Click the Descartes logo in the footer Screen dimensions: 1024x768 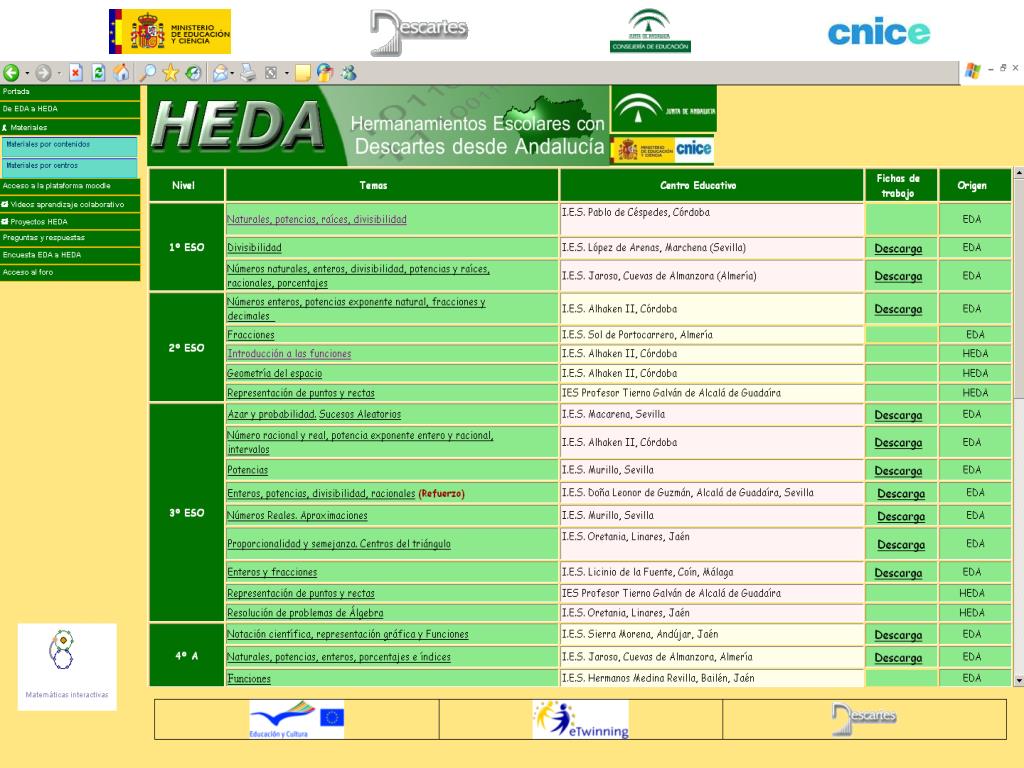point(864,719)
